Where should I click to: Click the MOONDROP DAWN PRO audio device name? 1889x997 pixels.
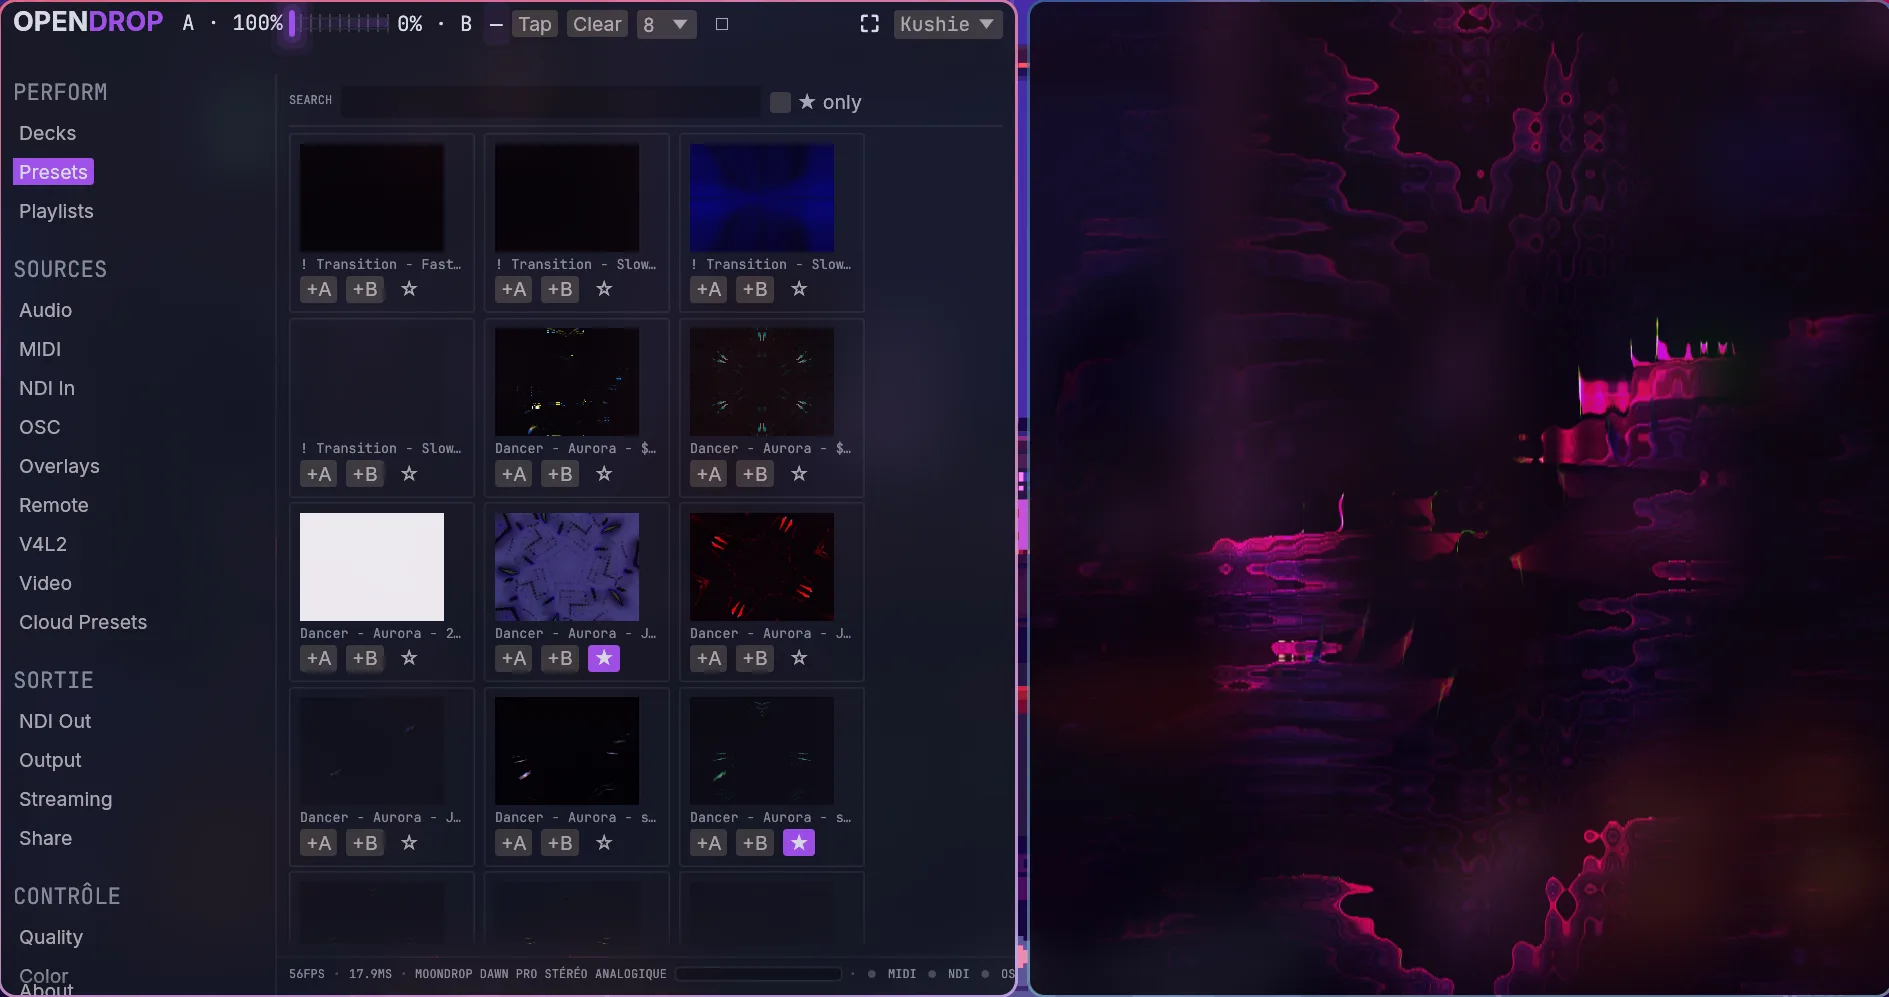[x=540, y=974]
